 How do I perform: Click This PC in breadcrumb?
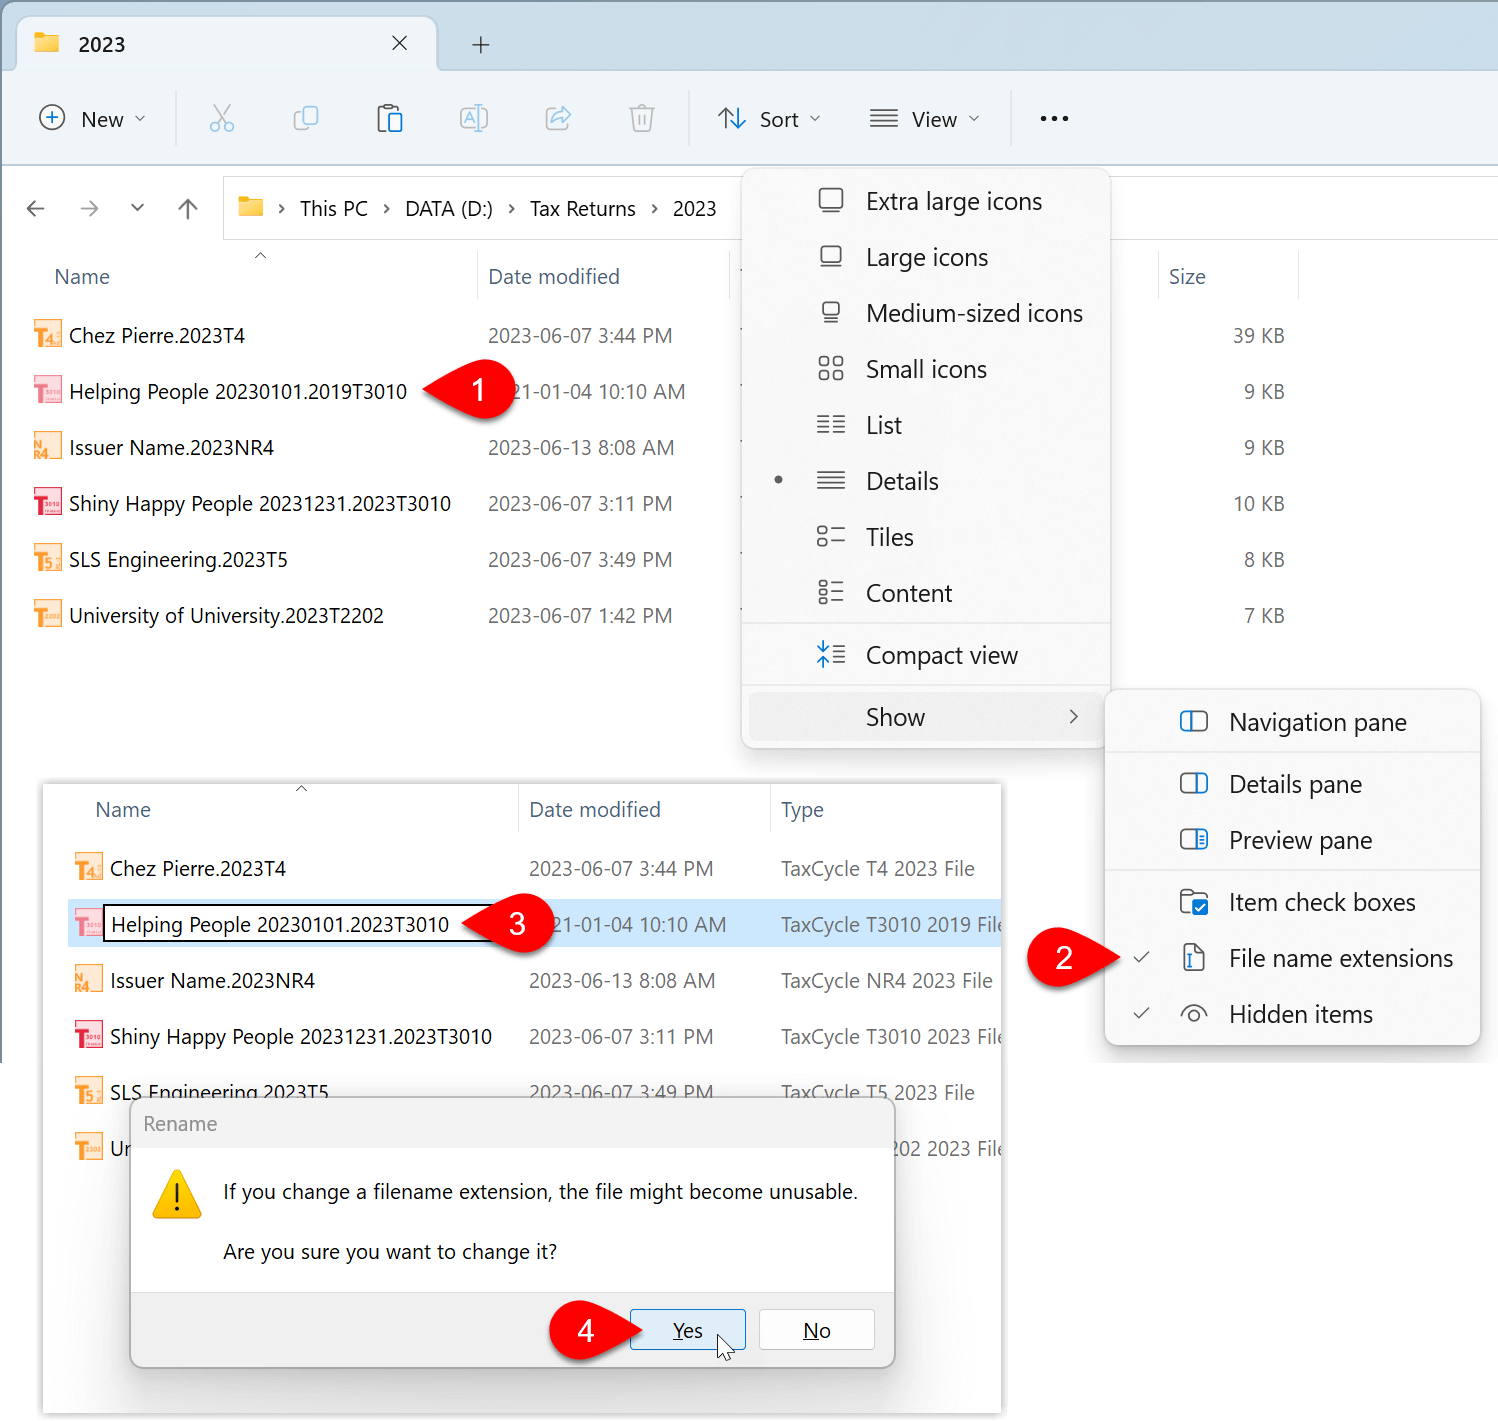click(334, 209)
